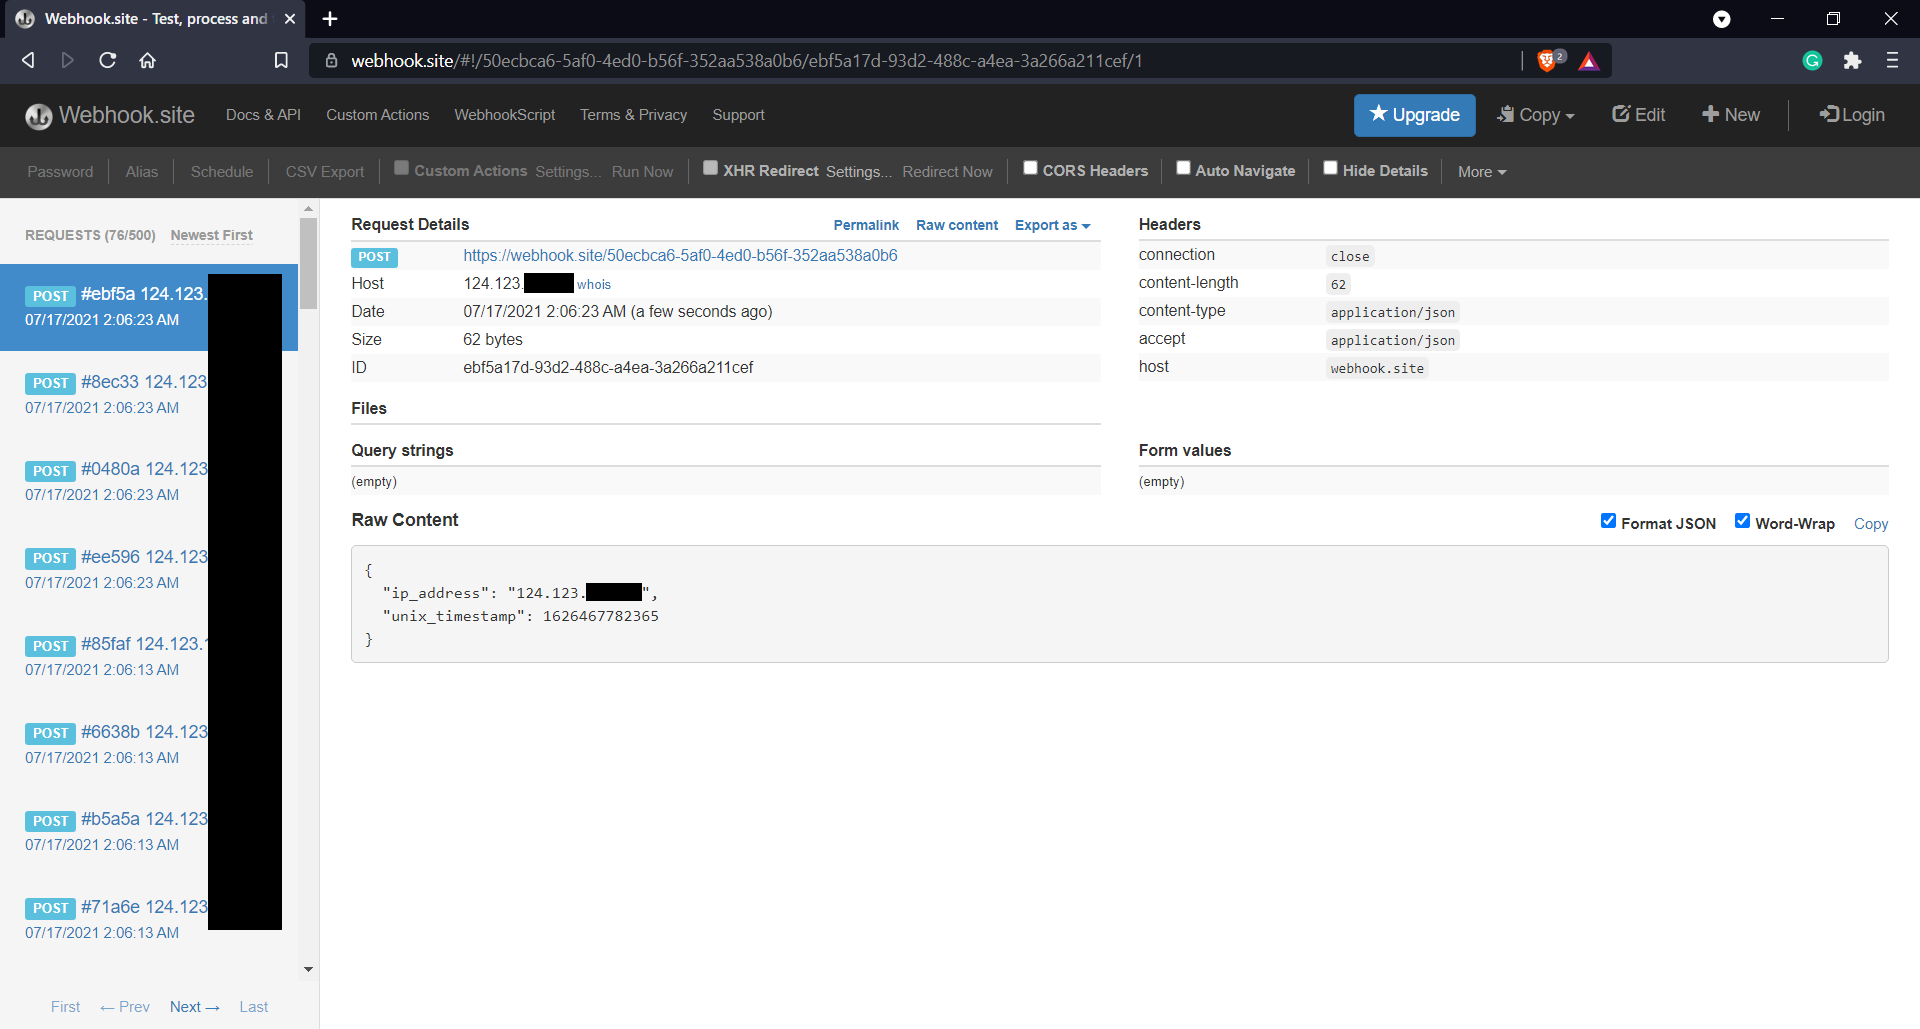Screen dimensions: 1920x1029
Task: Open the extensions puzzle icon
Action: tap(1852, 60)
